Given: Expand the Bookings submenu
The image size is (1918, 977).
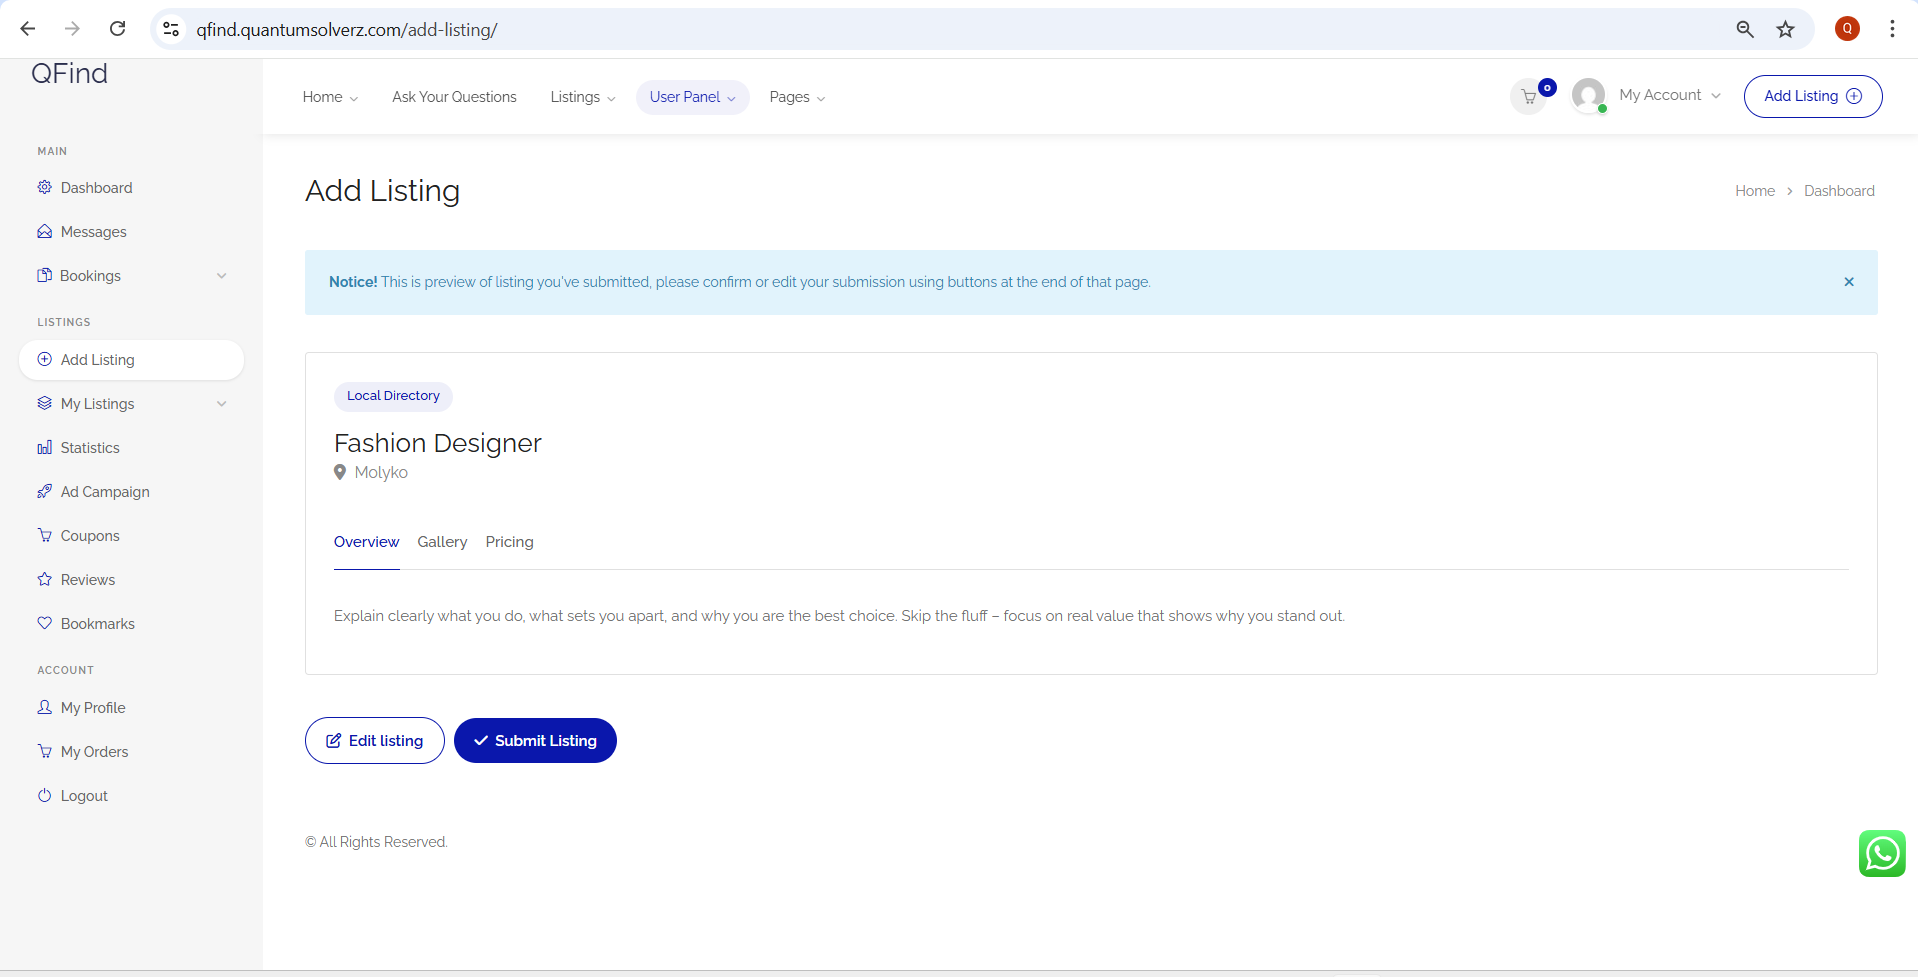Looking at the screenshot, I should coord(221,276).
